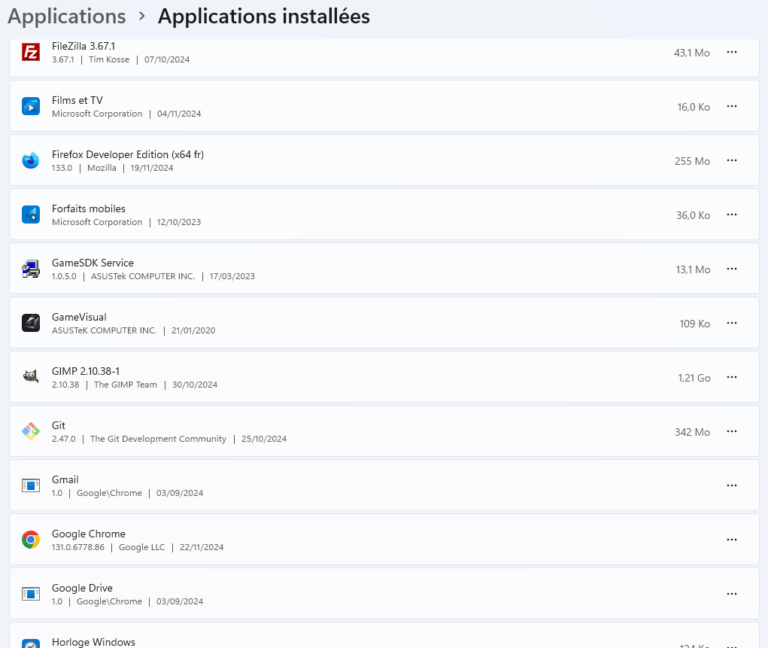
Task: Click the GameSDK Service icon
Action: tap(31, 269)
